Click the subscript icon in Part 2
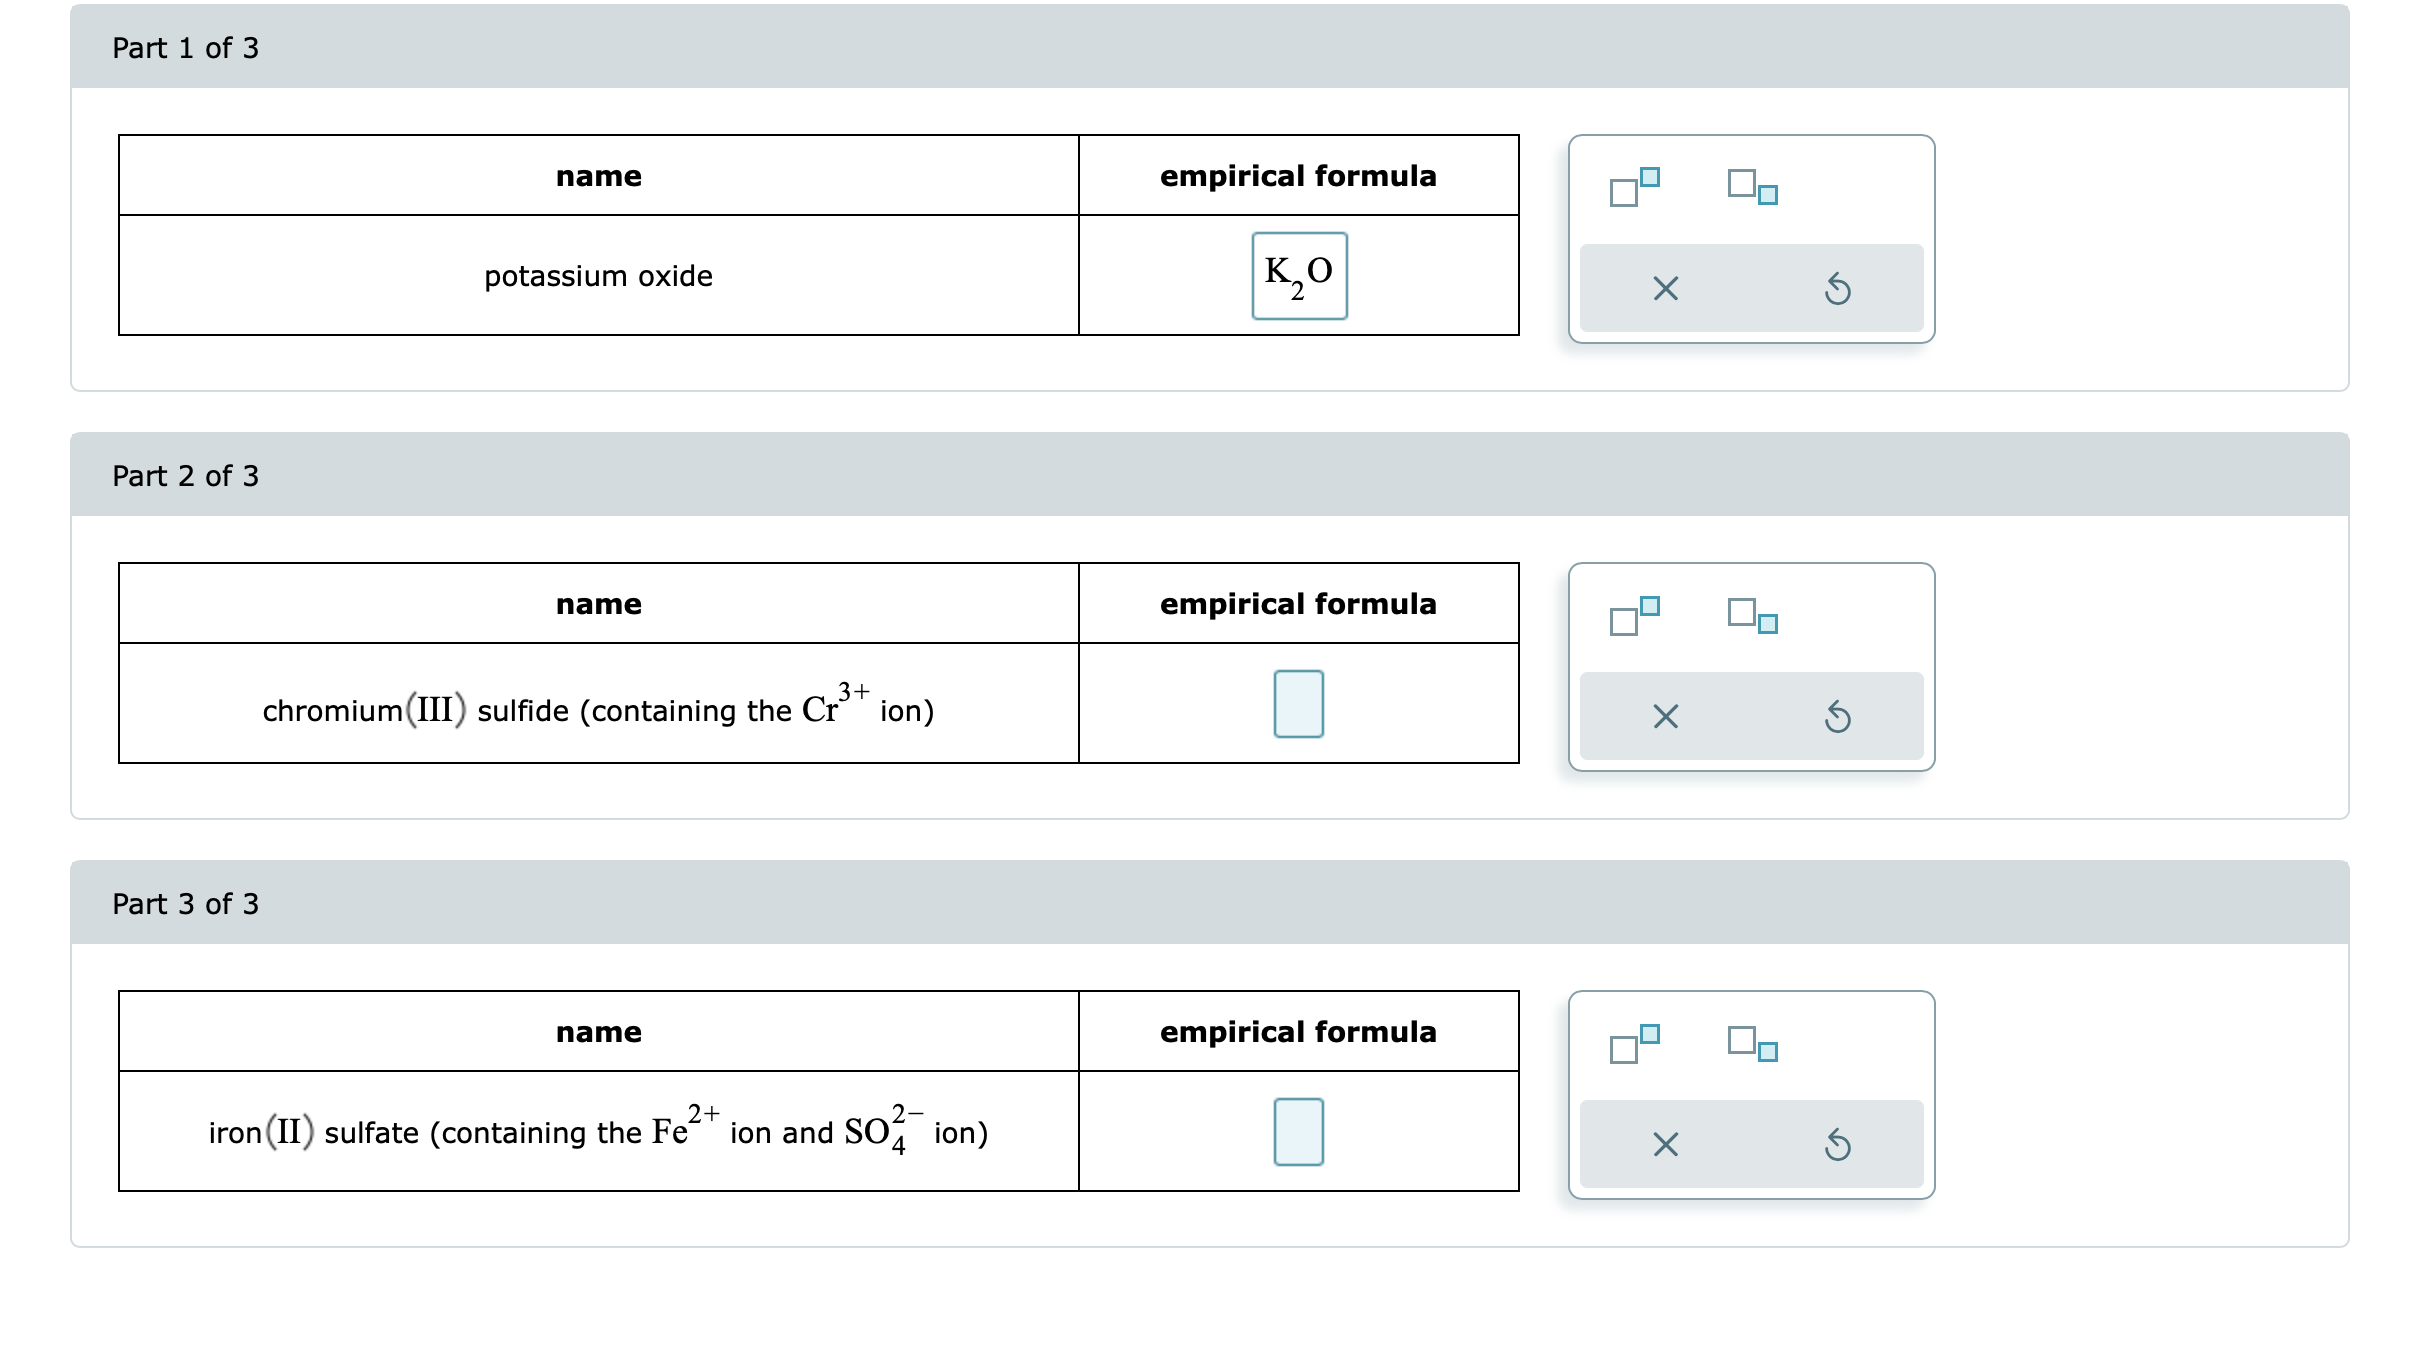Image resolution: width=2424 pixels, height=1362 pixels. [1753, 618]
